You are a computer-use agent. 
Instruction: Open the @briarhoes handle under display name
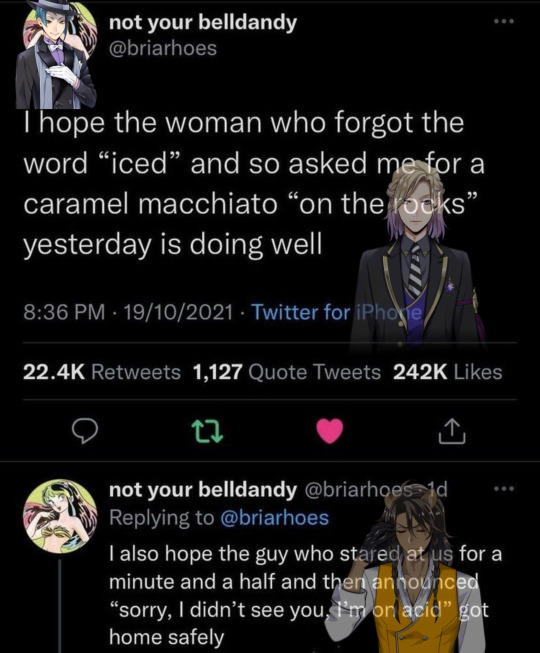(x=163, y=48)
